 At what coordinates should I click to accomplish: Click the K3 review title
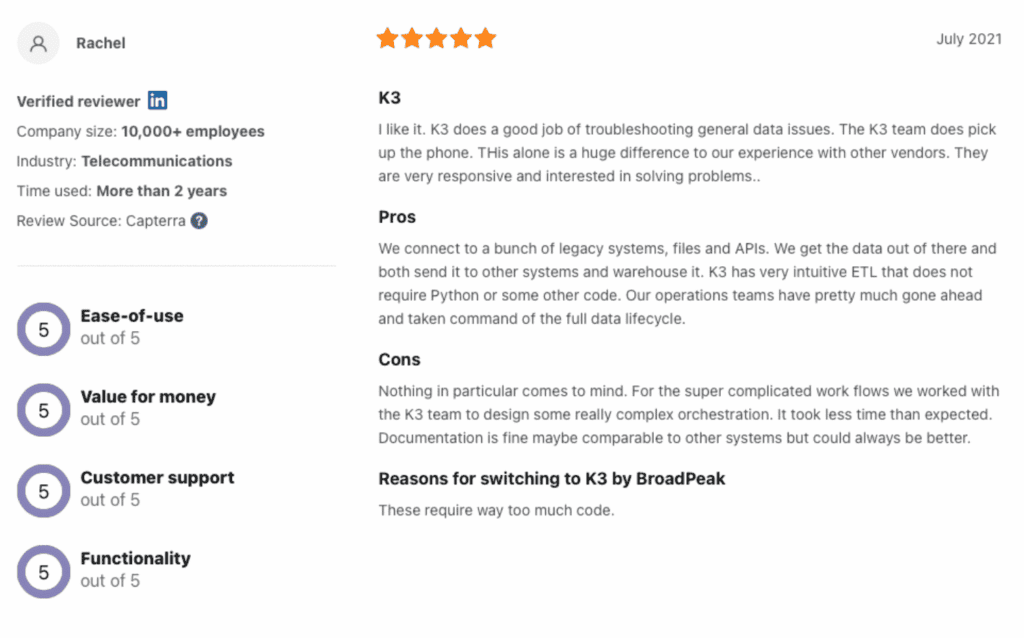pyautogui.click(x=389, y=98)
